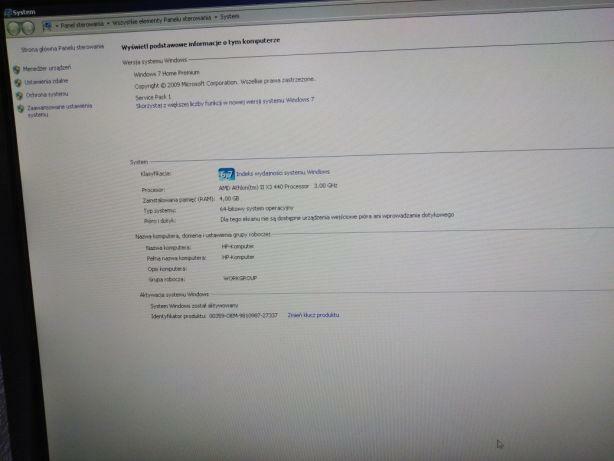Click Windows 7 Home Premium text
The height and width of the screenshot is (461, 614).
click(167, 73)
